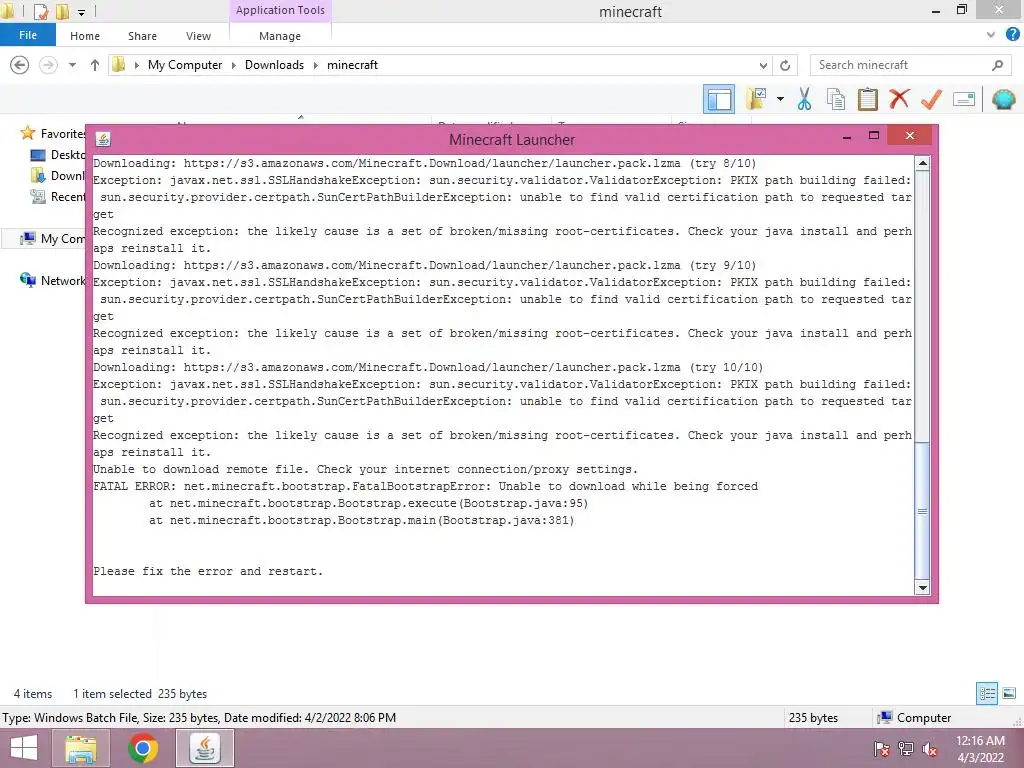Switch to the View ribbon tab

198,36
